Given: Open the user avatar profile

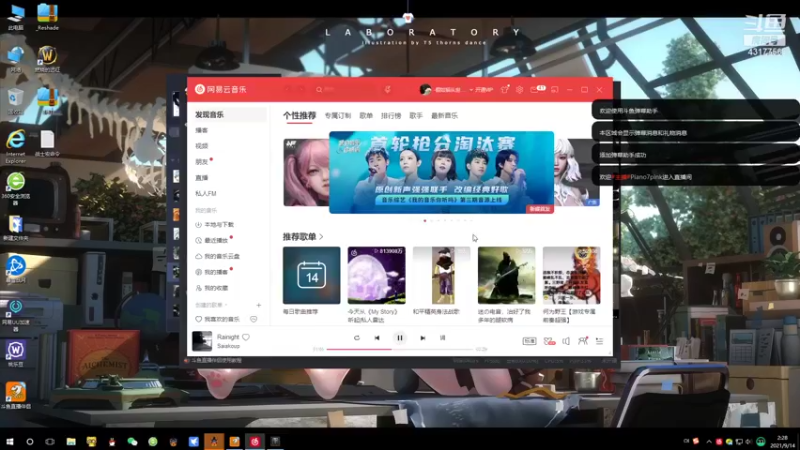Looking at the screenshot, I should tap(425, 89).
